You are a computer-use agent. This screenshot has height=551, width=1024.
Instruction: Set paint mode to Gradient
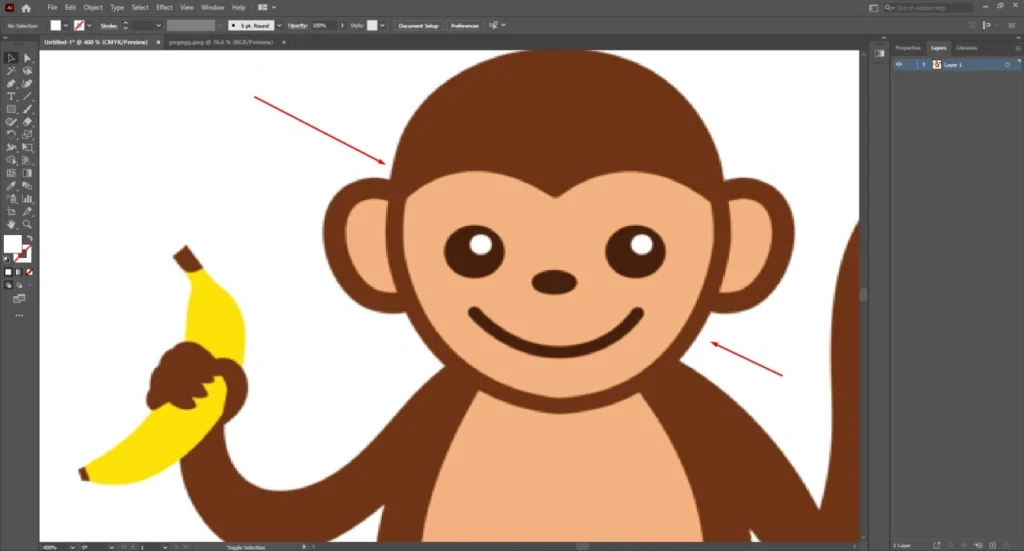19,272
